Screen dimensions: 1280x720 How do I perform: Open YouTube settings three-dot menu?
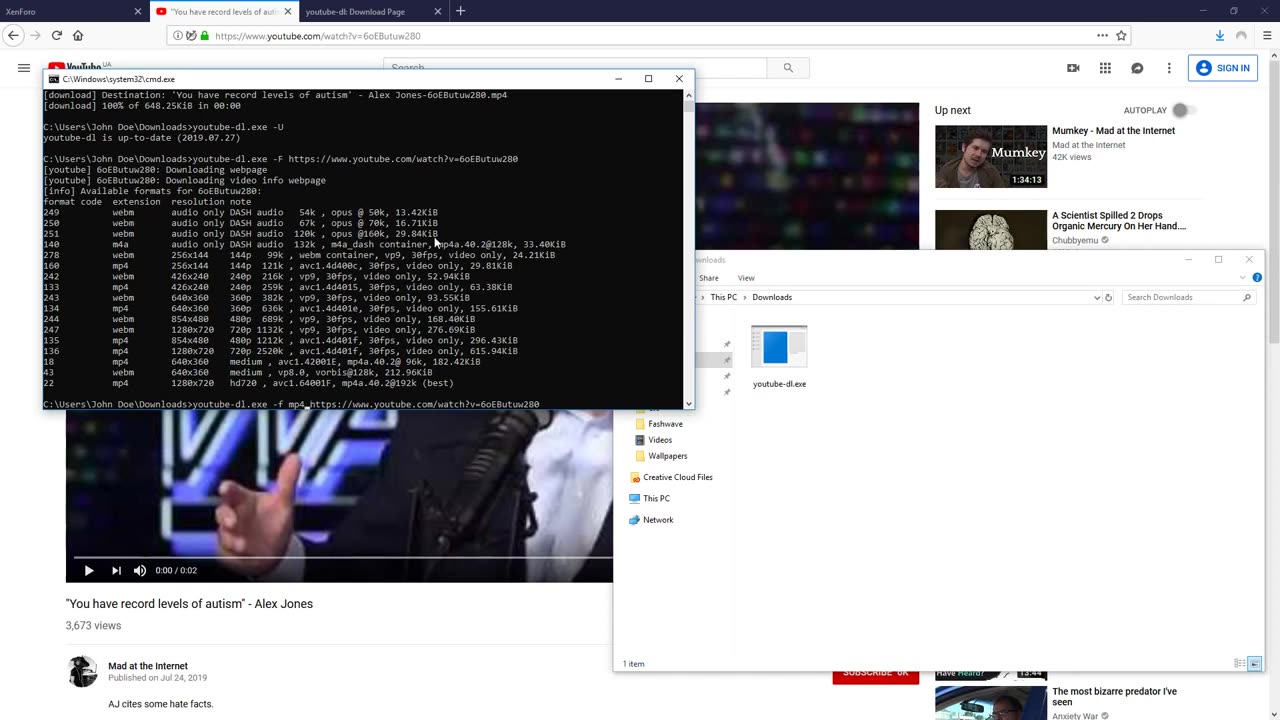pos(1169,68)
